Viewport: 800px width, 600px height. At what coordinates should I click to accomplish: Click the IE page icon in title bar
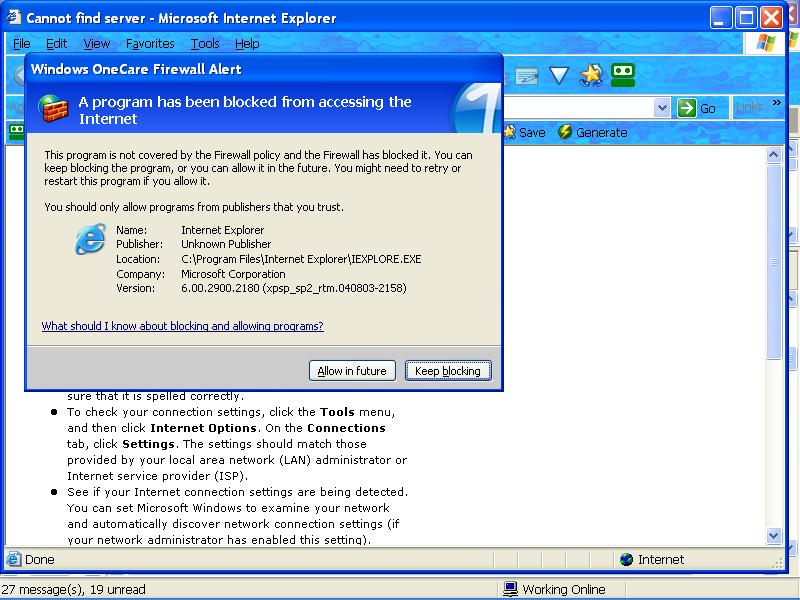[13, 17]
